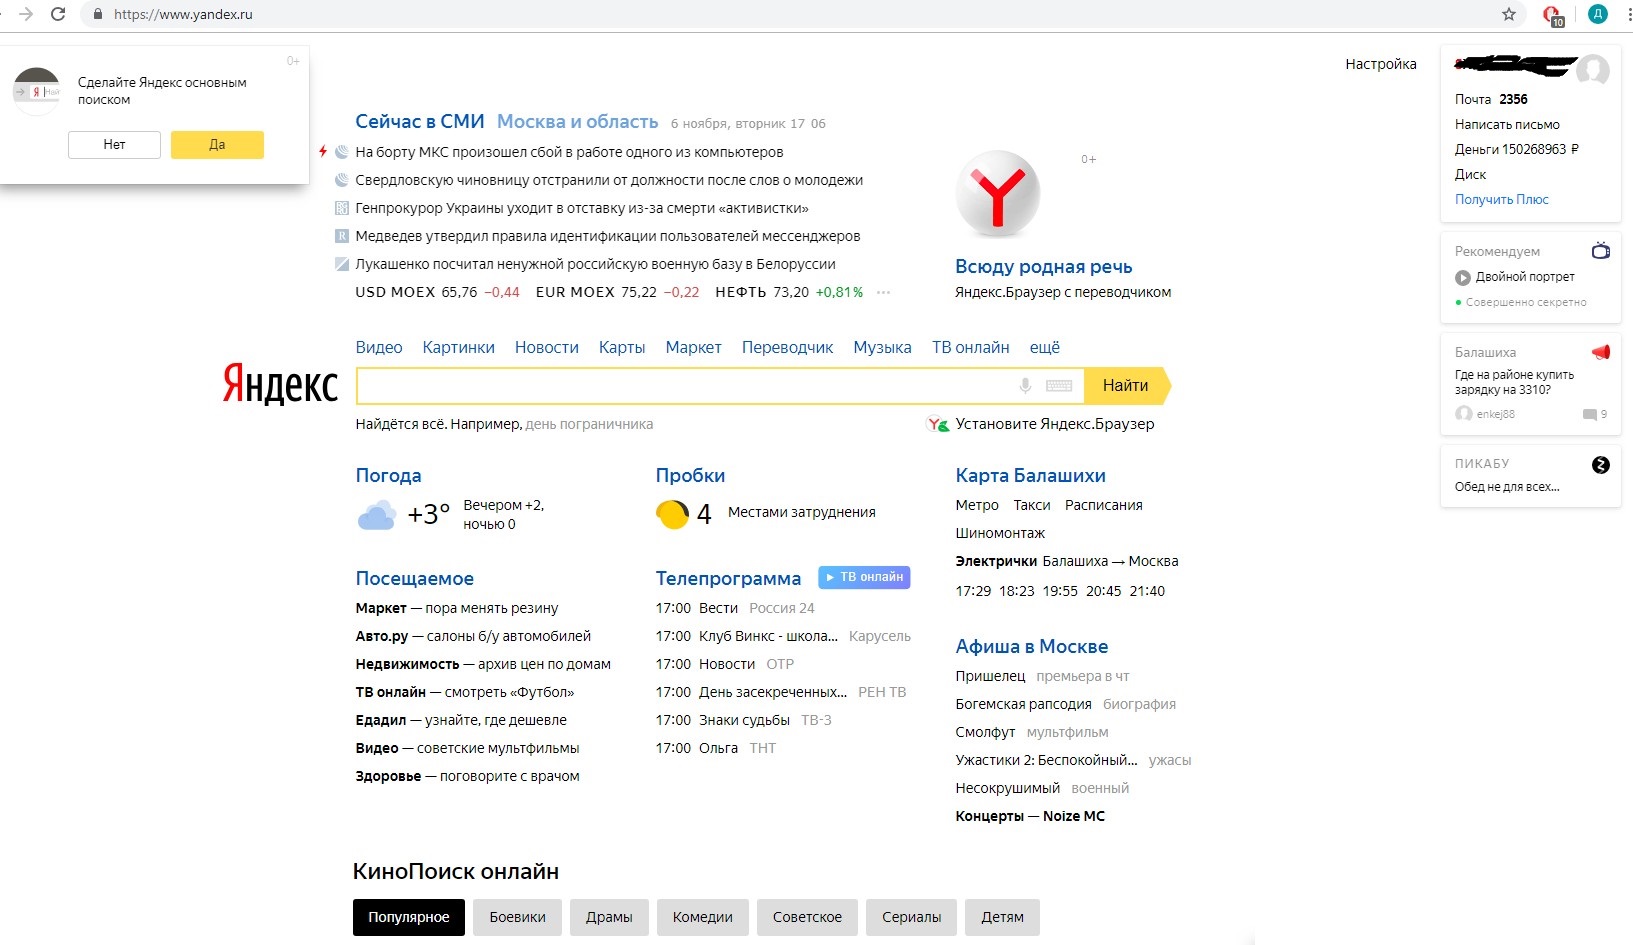
Task: Click the comments icon with count 9
Action: point(1590,414)
